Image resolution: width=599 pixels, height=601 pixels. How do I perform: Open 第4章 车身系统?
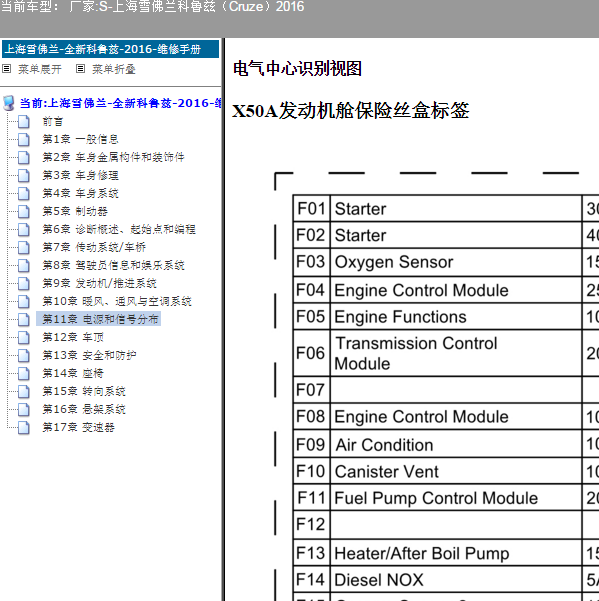point(80,194)
